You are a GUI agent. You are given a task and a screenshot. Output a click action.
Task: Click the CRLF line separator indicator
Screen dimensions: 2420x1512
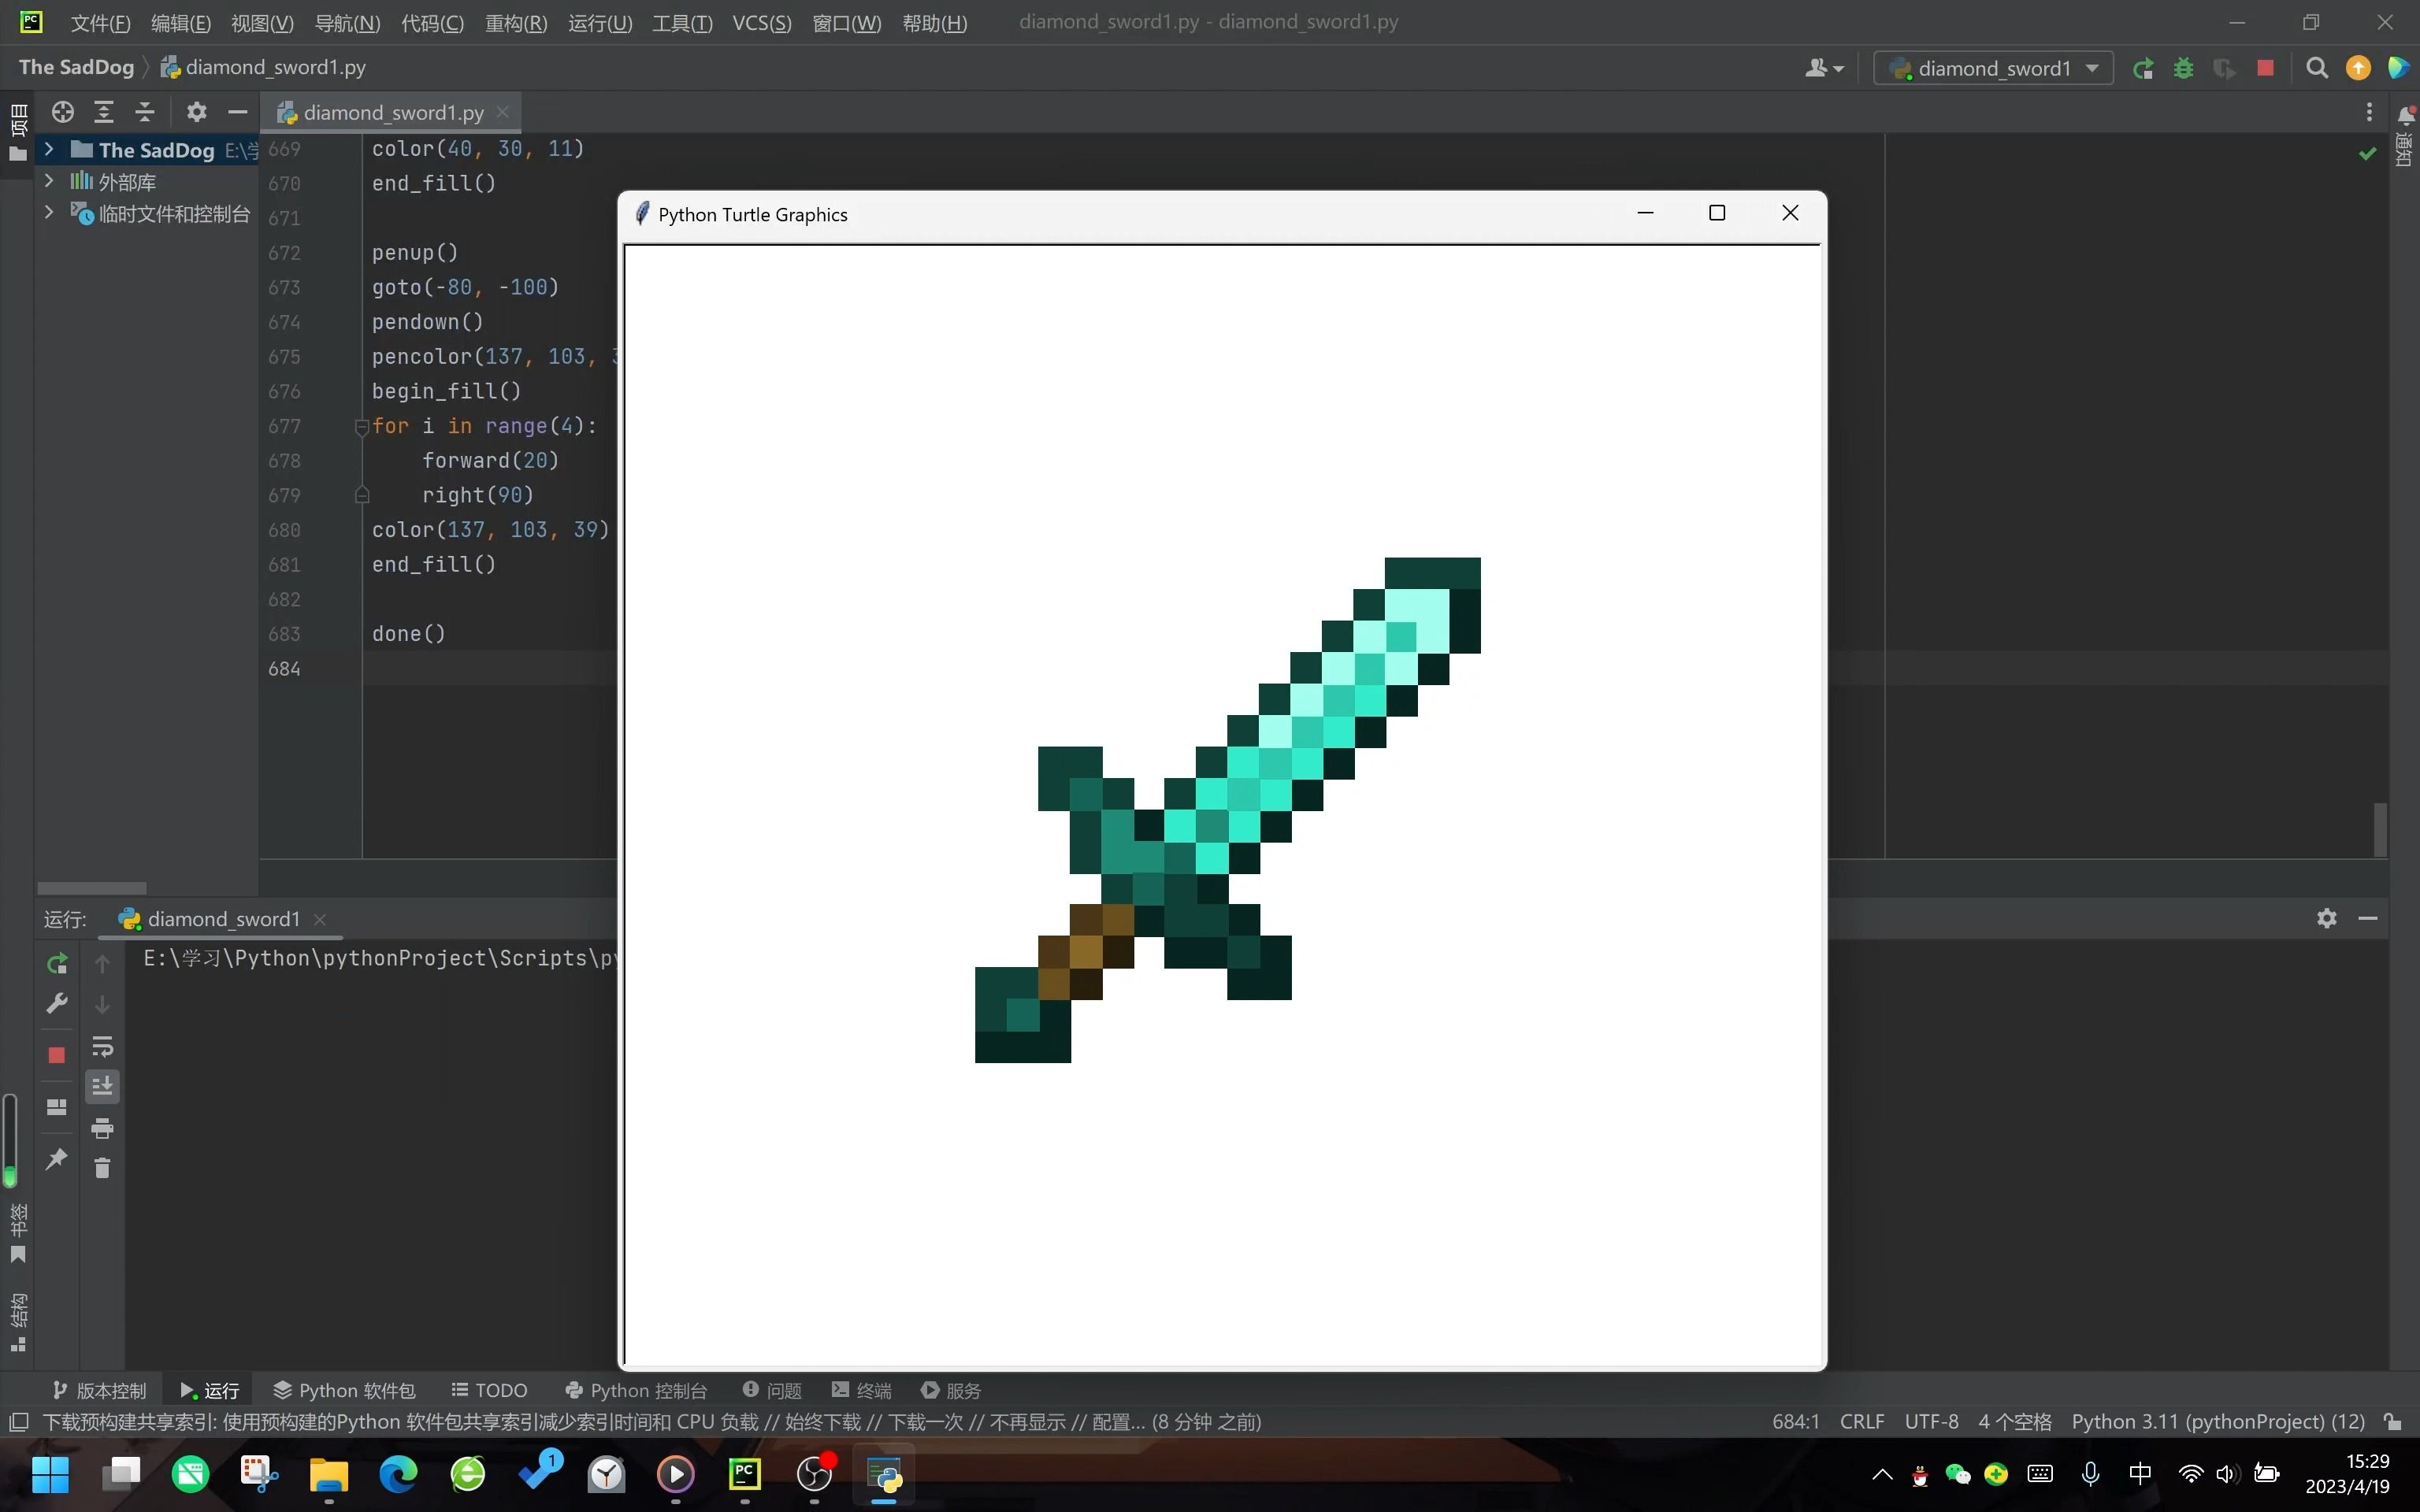pos(1862,1421)
